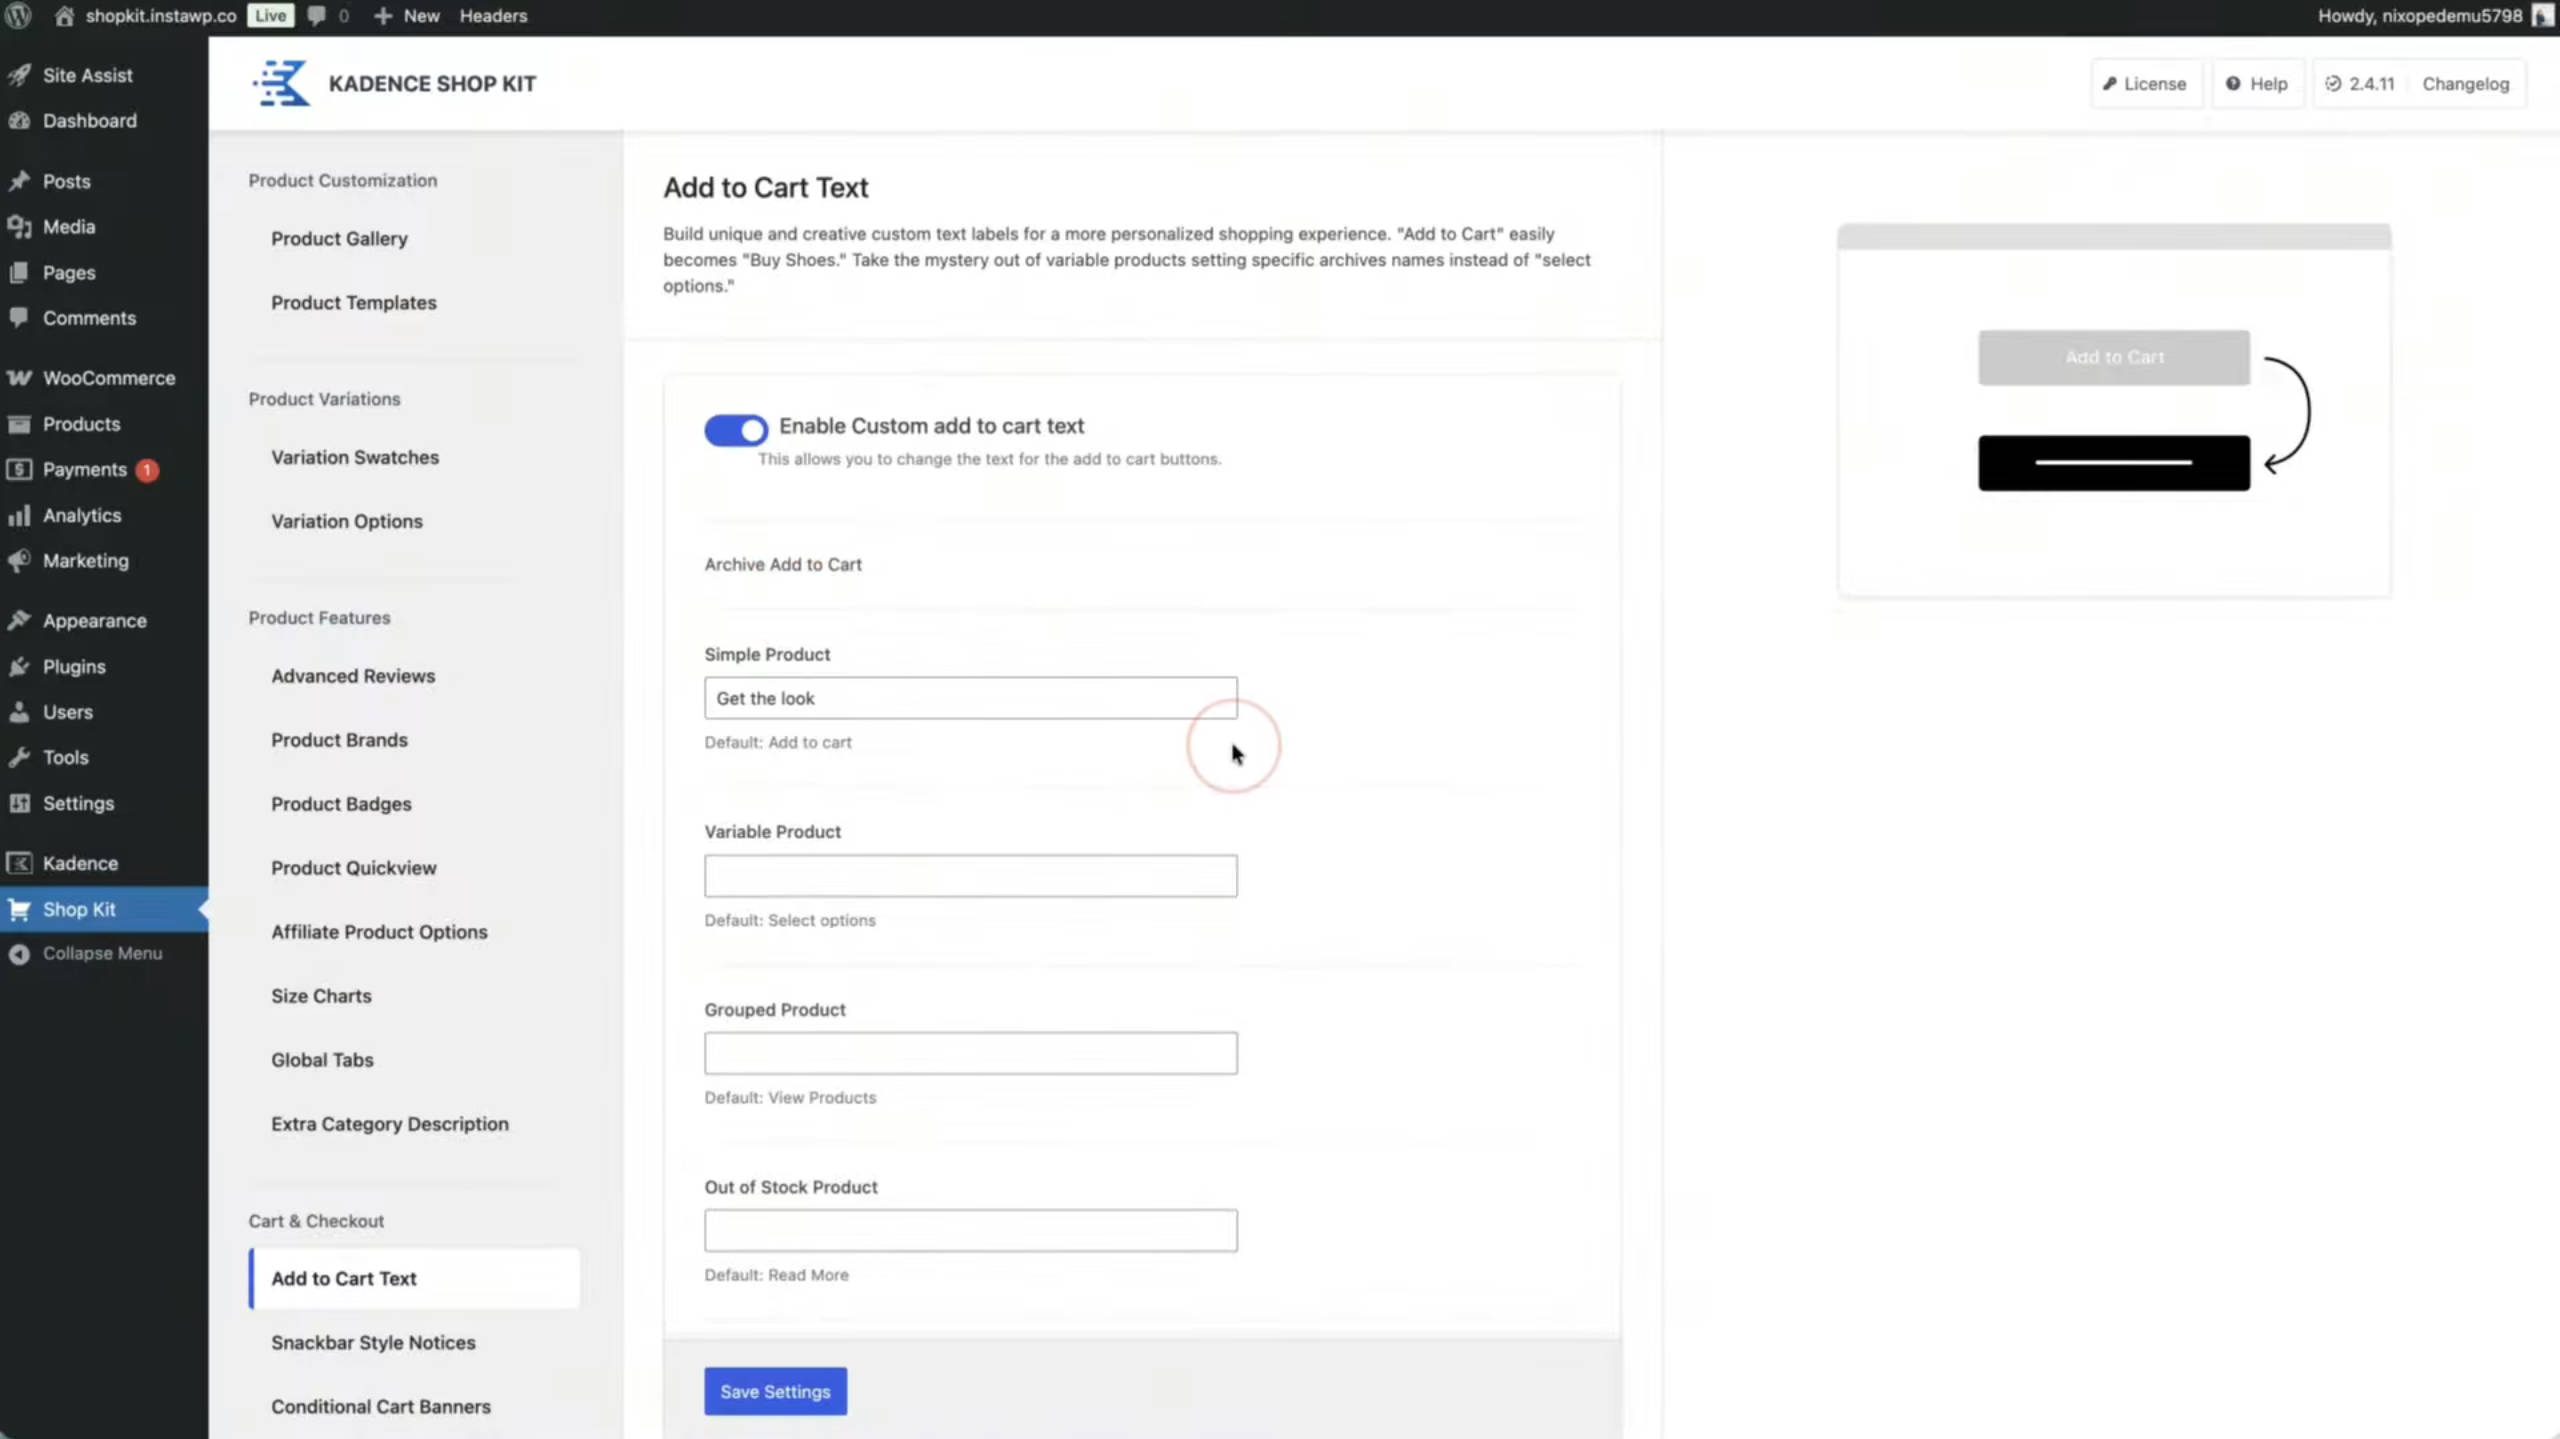View the Changelog
This screenshot has height=1439, width=2560.
point(2464,83)
